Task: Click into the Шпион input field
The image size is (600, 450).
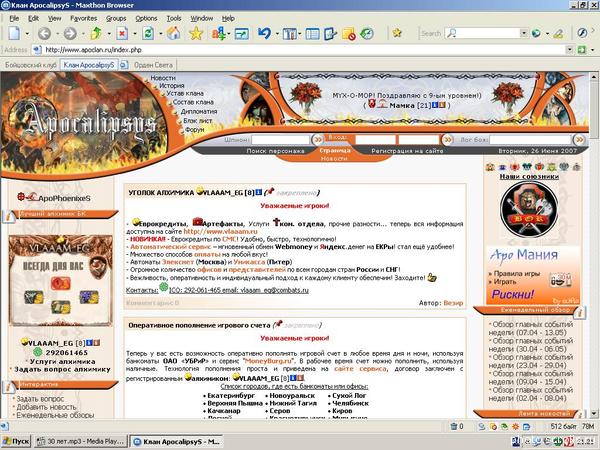Action: tap(280, 140)
